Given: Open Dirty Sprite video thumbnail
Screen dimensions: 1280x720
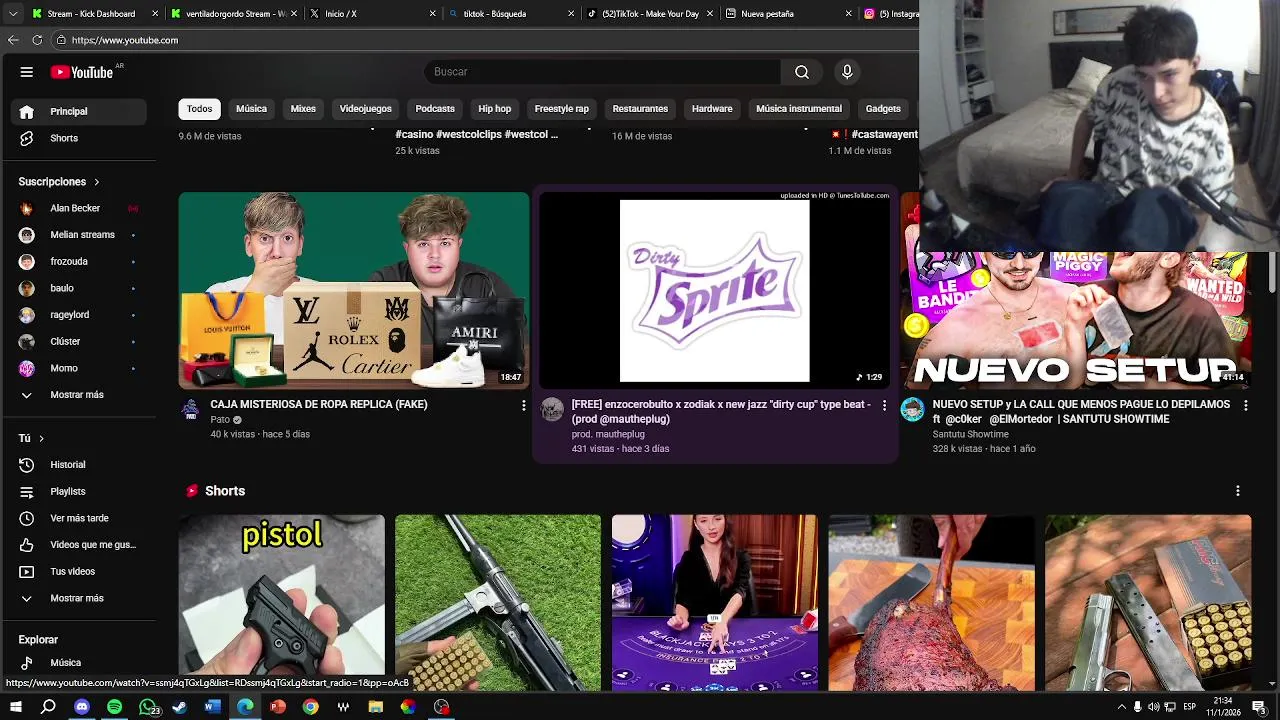Looking at the screenshot, I should pyautogui.click(x=714, y=290).
